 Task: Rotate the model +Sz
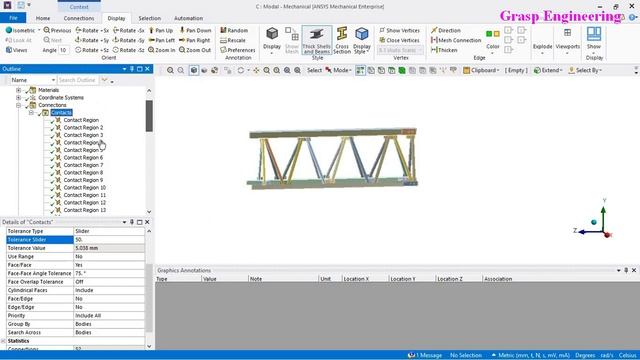(x=92, y=50)
